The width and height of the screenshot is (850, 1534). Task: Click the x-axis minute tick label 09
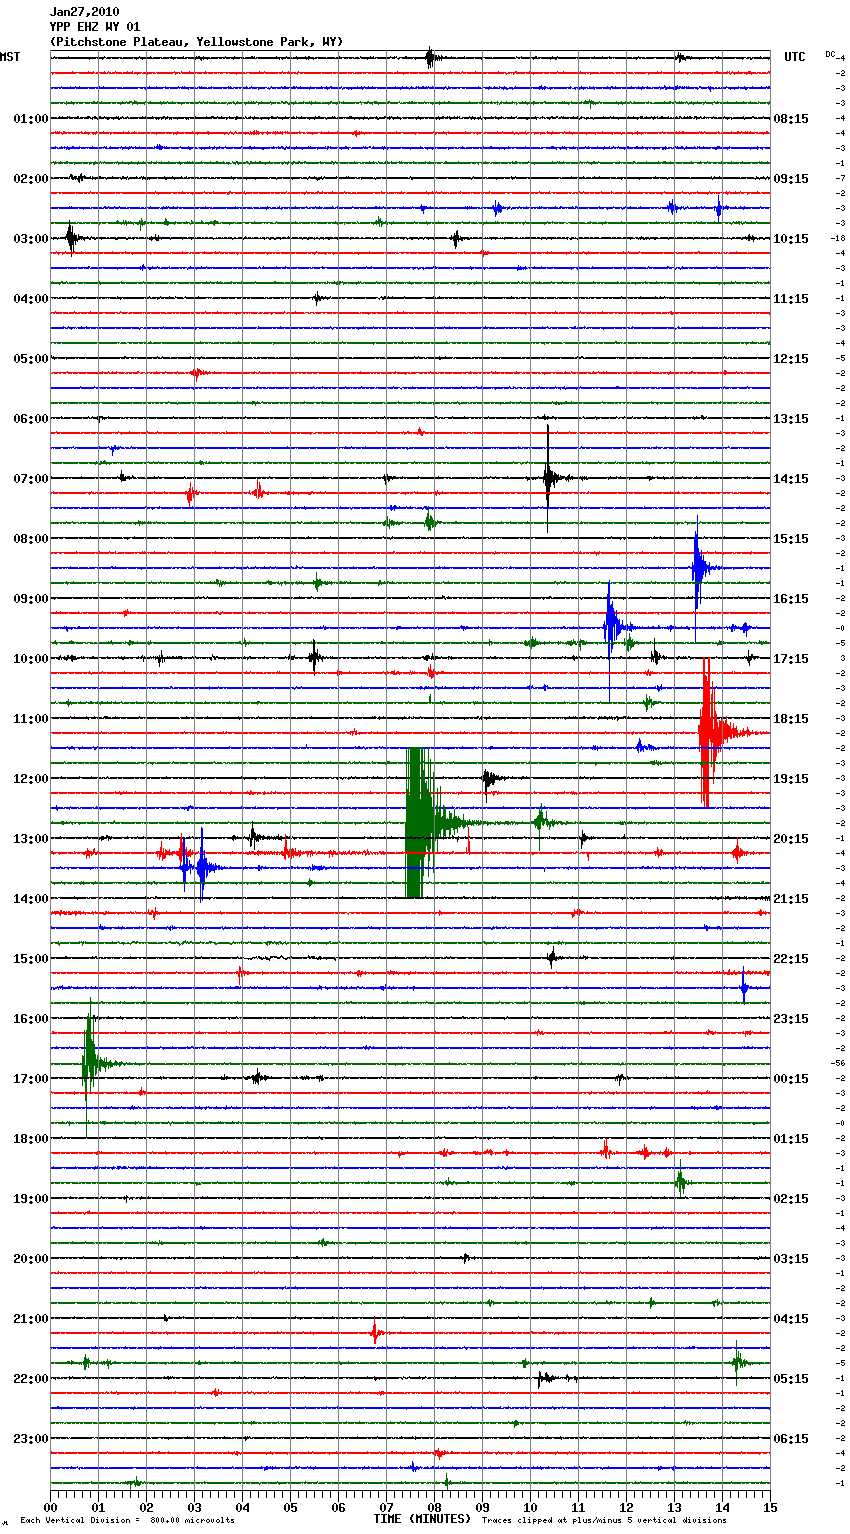482,1507
